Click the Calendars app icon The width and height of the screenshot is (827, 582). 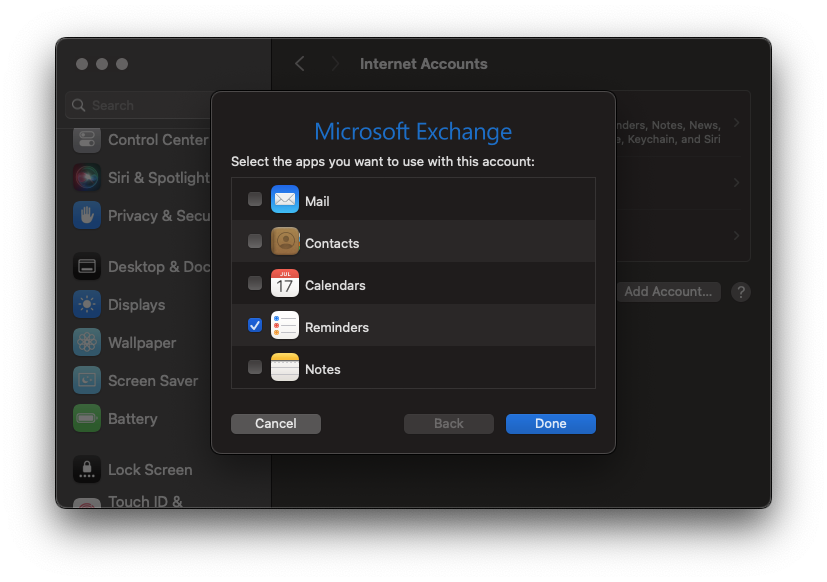[285, 283]
